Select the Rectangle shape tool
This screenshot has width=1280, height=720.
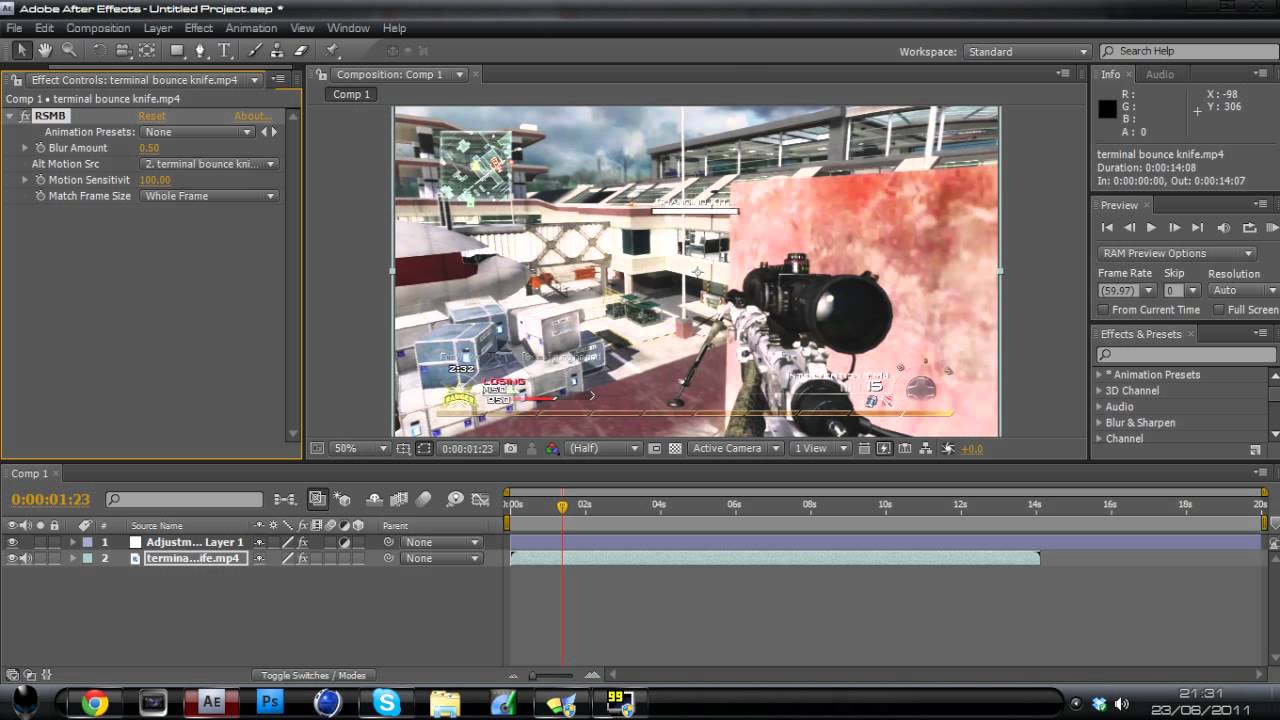click(177, 50)
